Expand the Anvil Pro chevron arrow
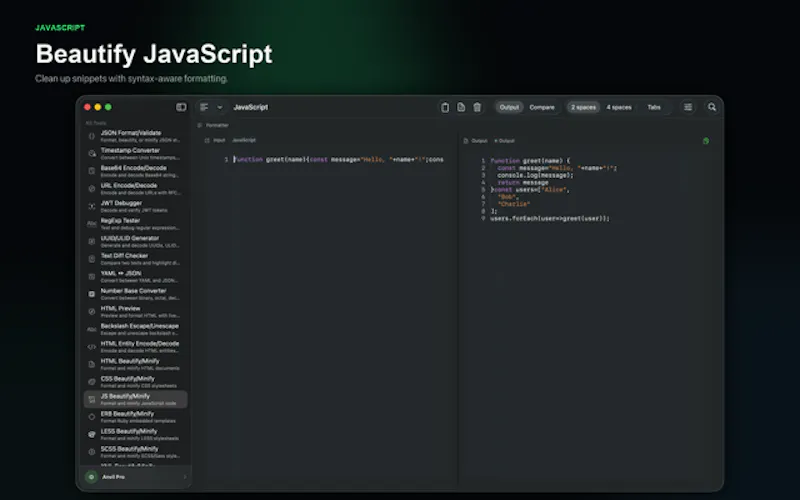 pyautogui.click(x=184, y=477)
